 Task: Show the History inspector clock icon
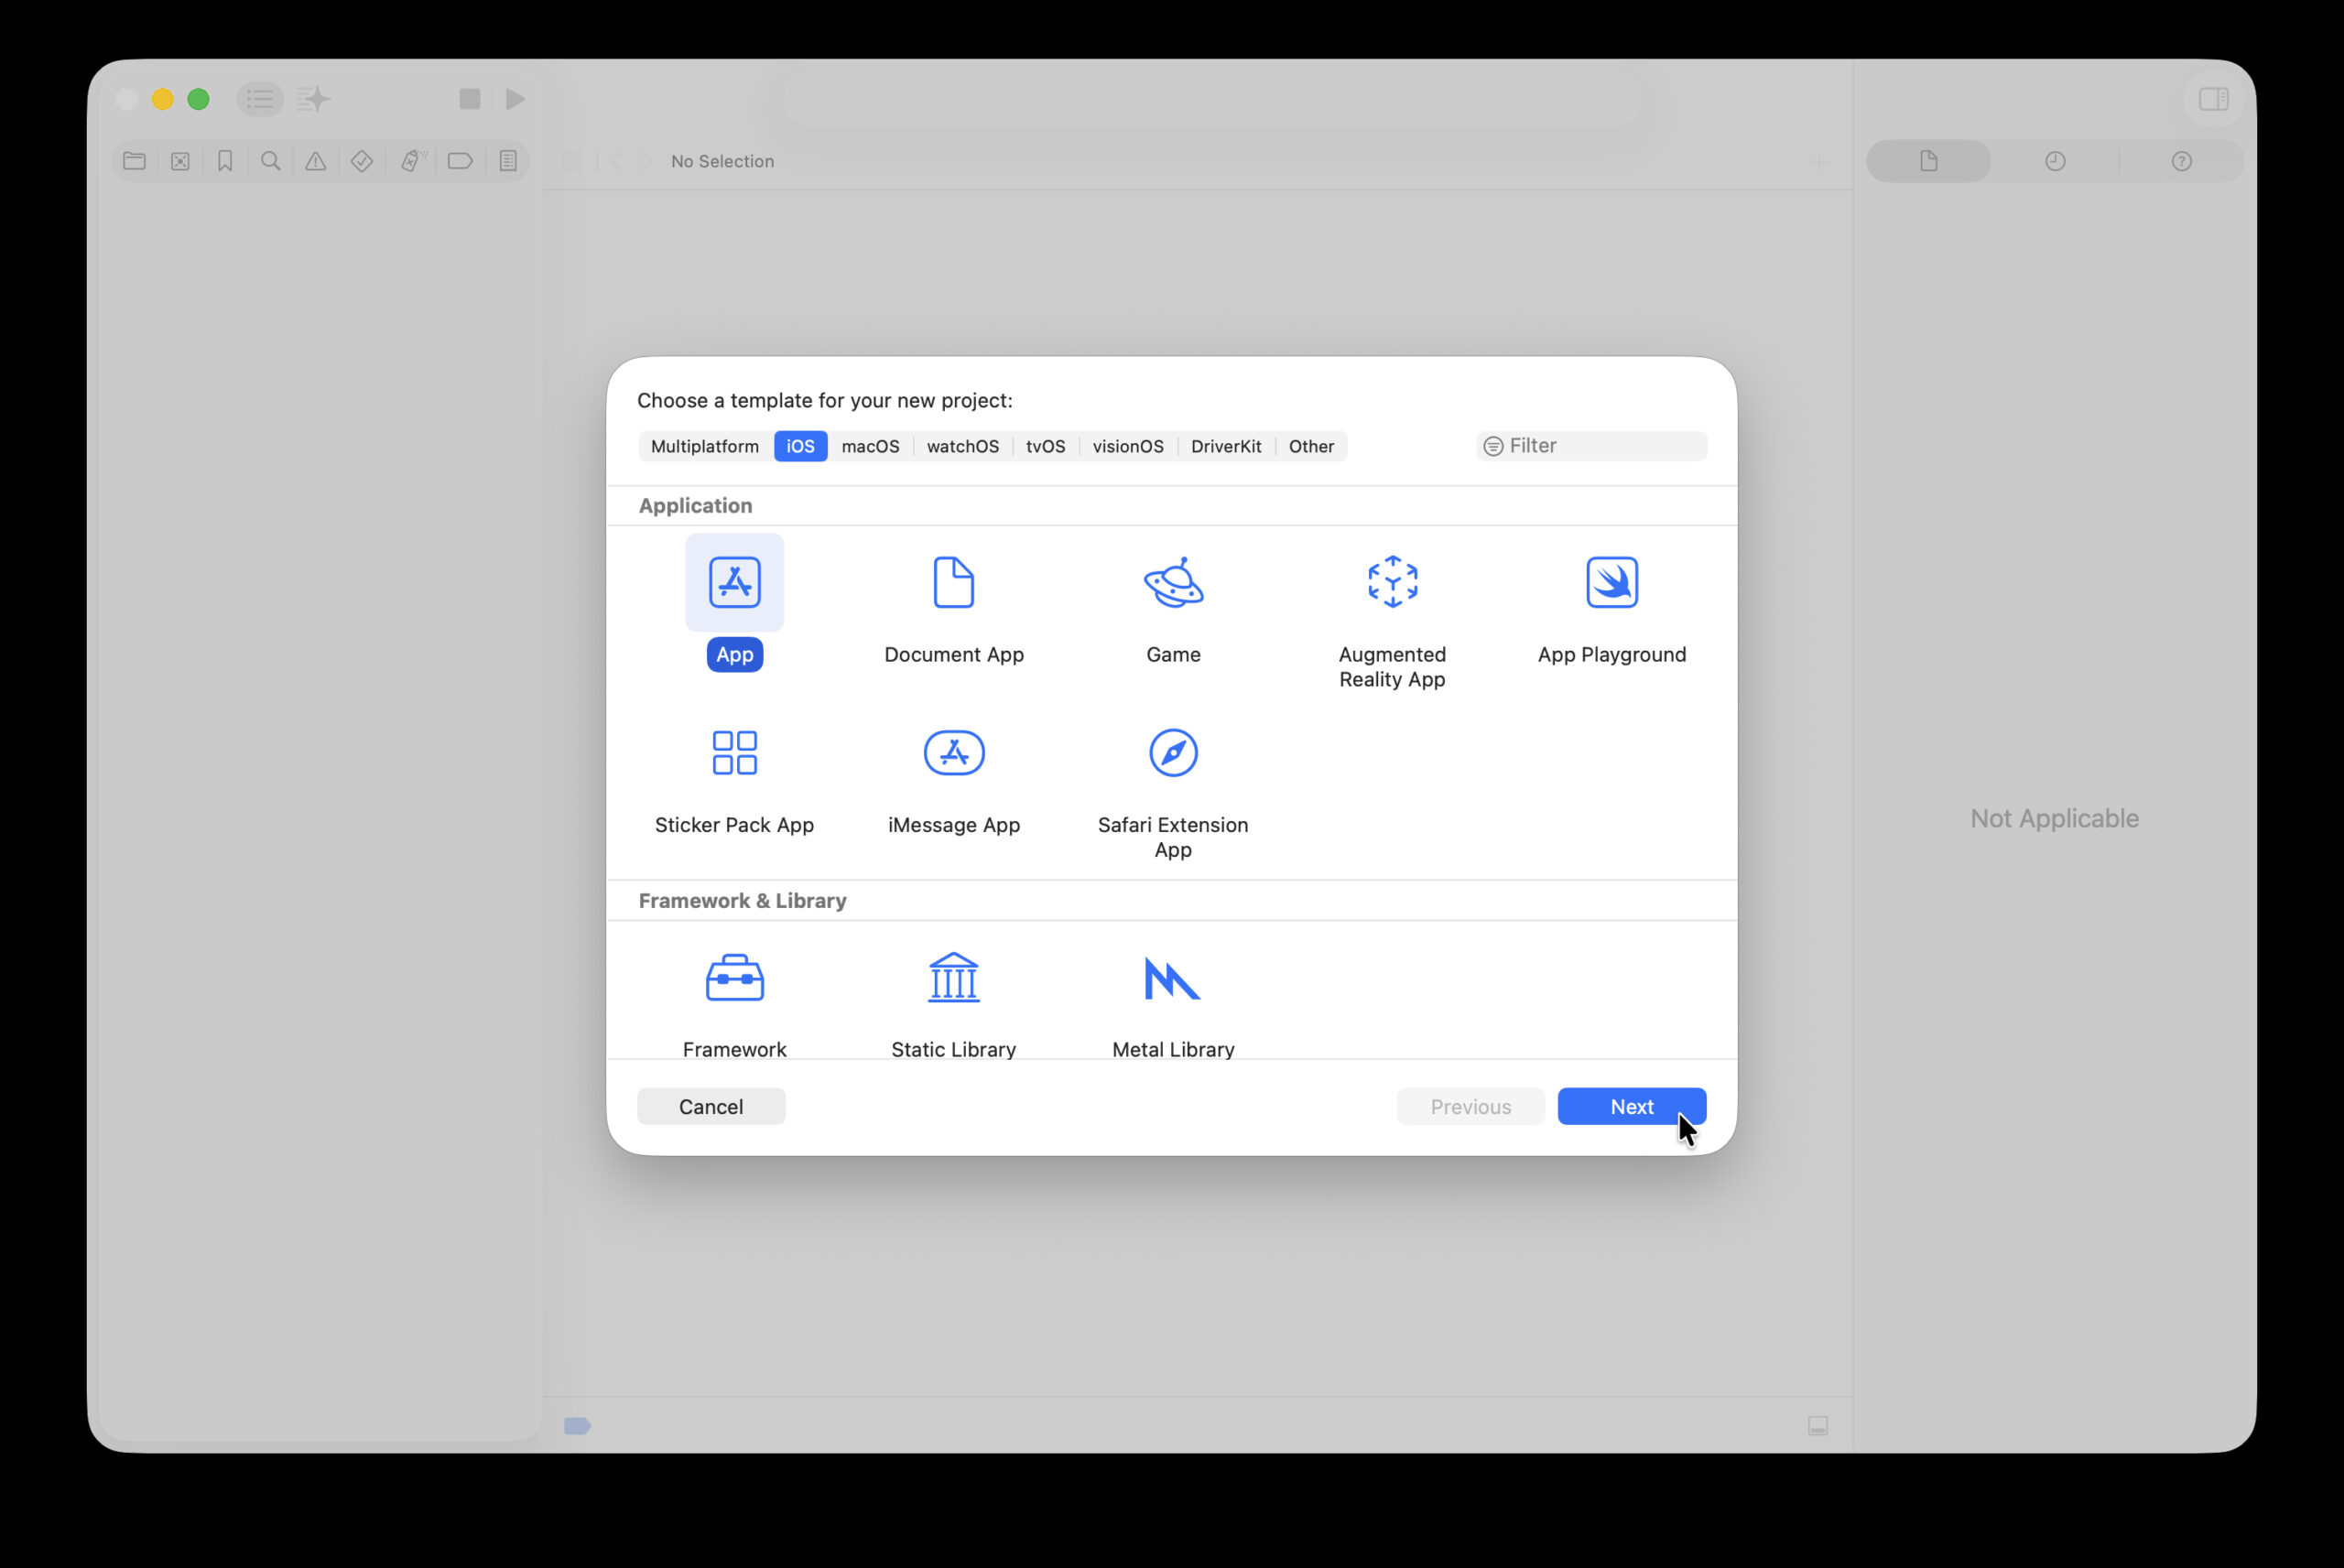pos(2055,161)
